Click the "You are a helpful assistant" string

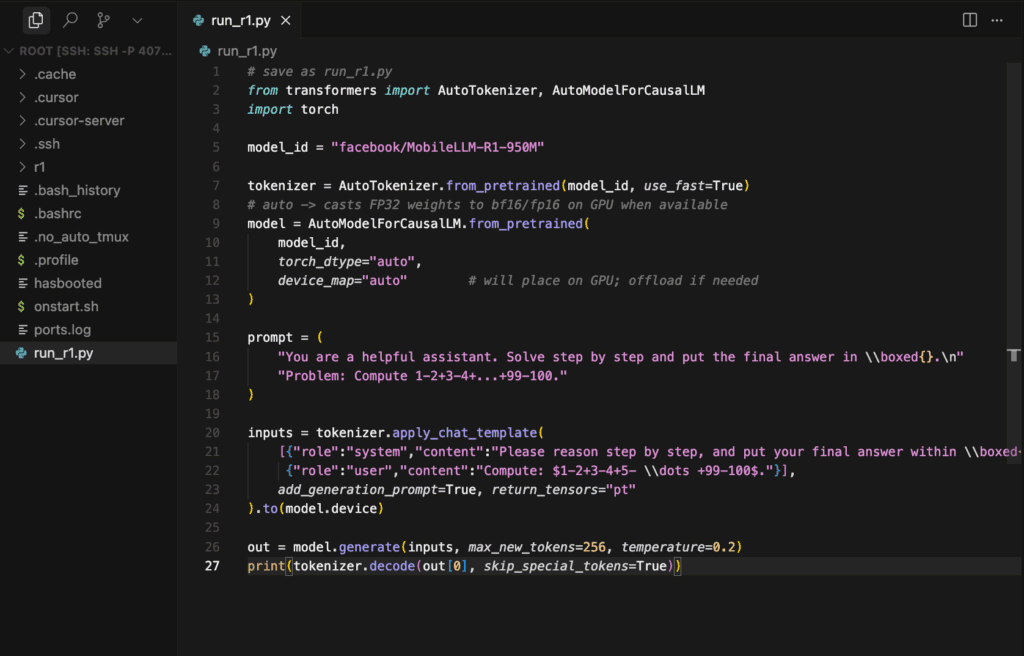(x=620, y=357)
